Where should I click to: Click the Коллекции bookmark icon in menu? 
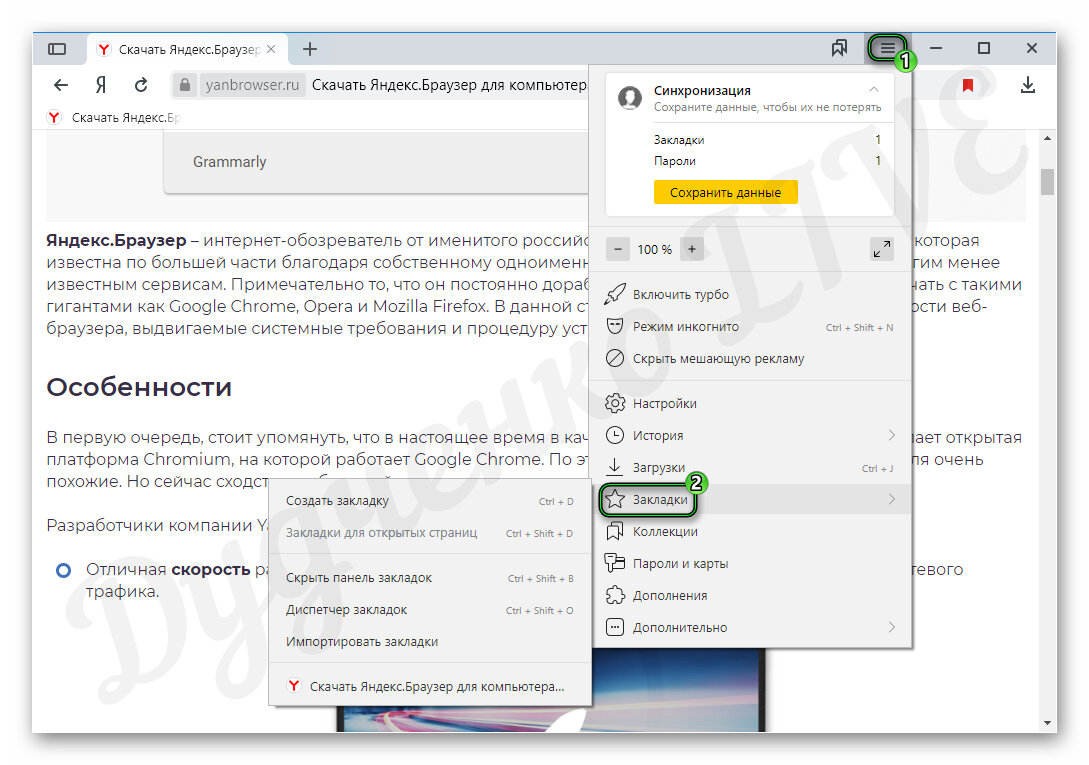[615, 532]
